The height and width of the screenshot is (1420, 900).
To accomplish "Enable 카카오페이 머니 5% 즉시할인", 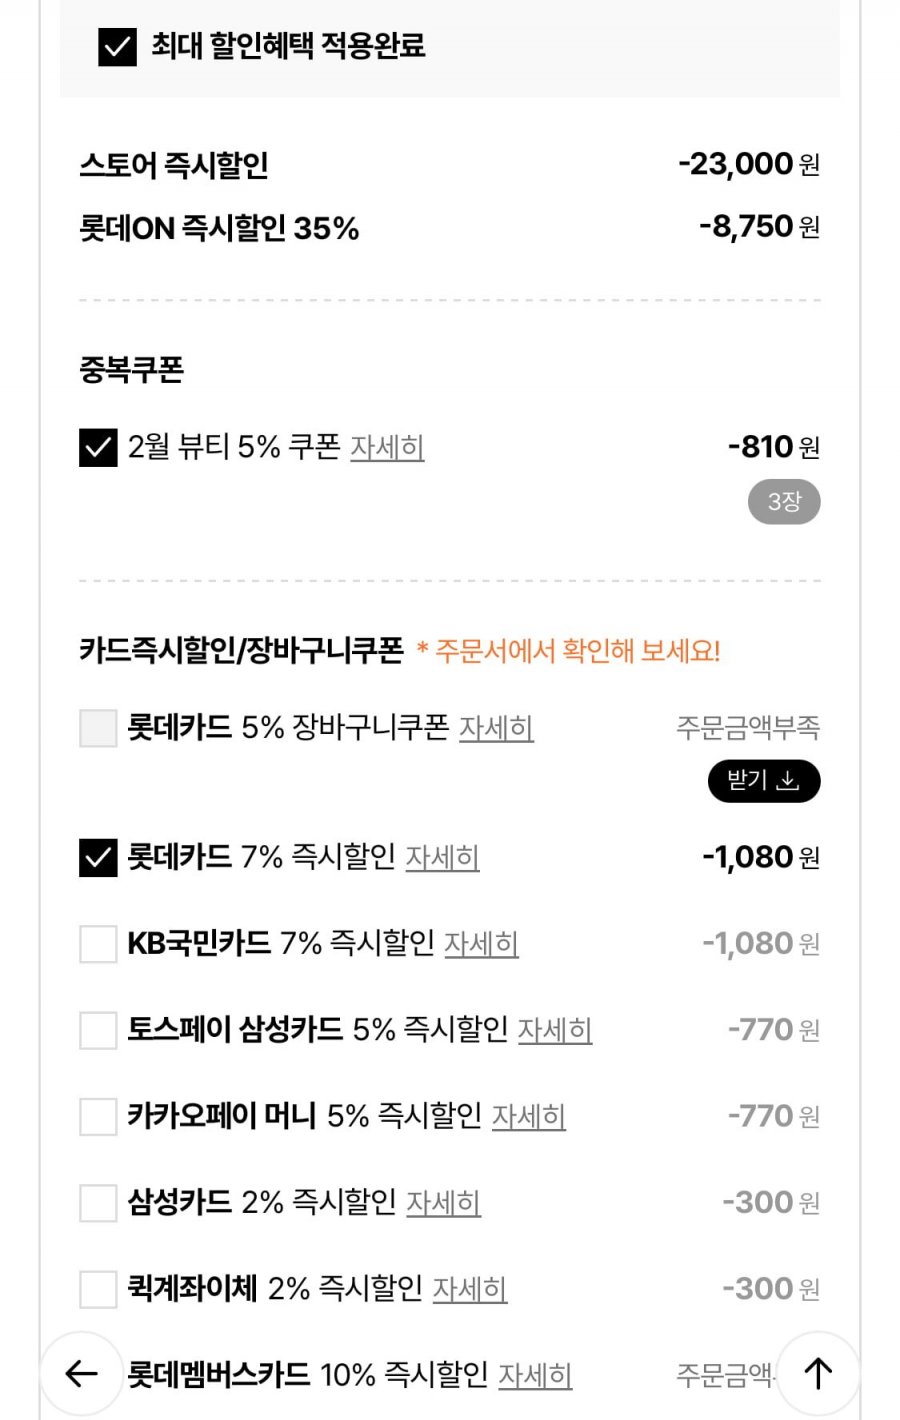I will click(98, 1116).
